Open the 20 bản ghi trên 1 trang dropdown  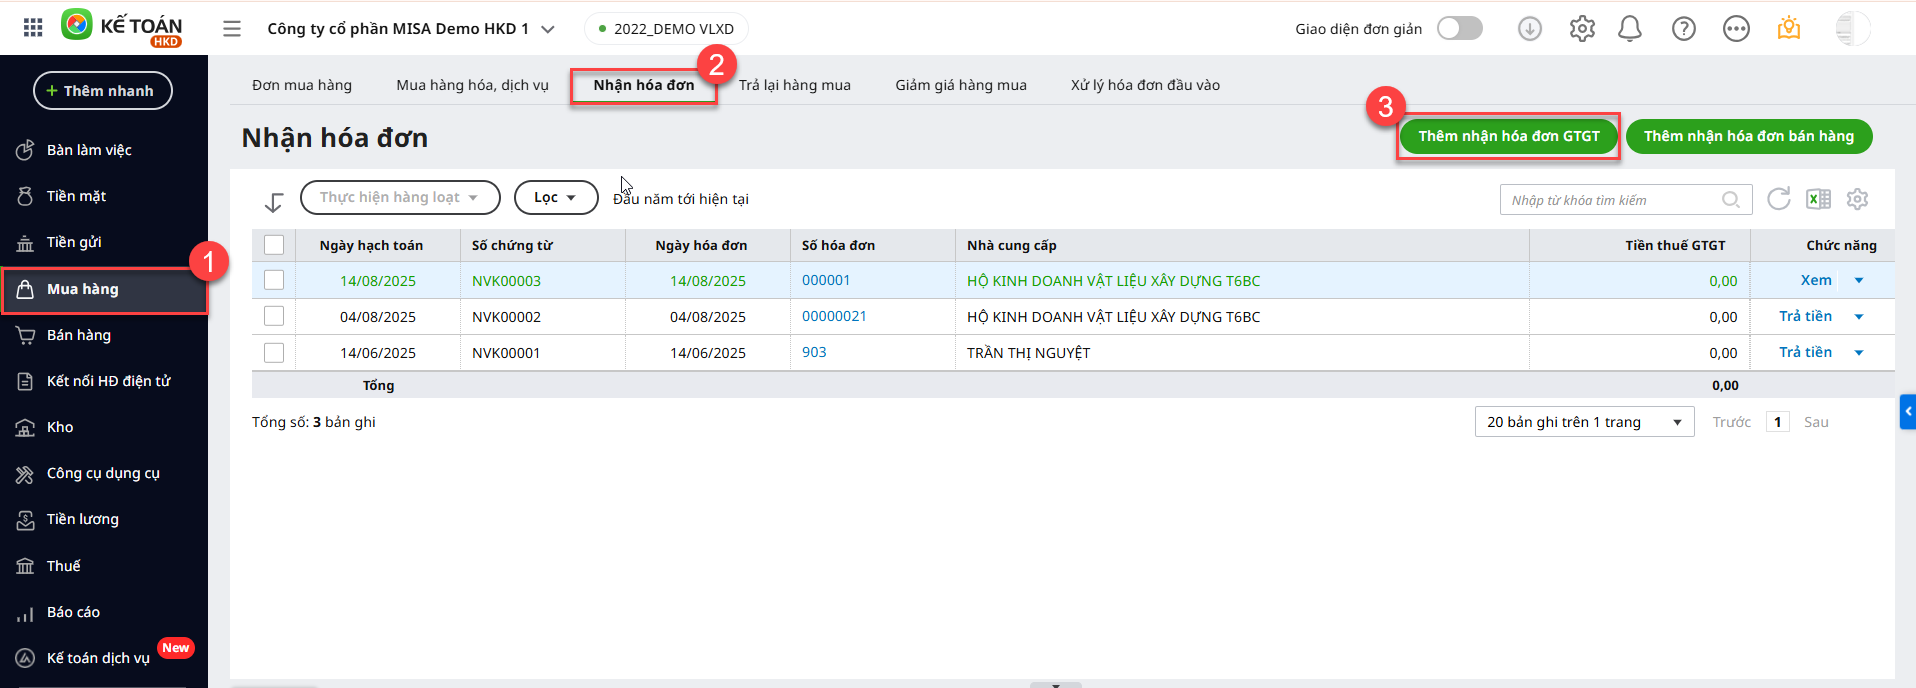pyautogui.click(x=1583, y=422)
